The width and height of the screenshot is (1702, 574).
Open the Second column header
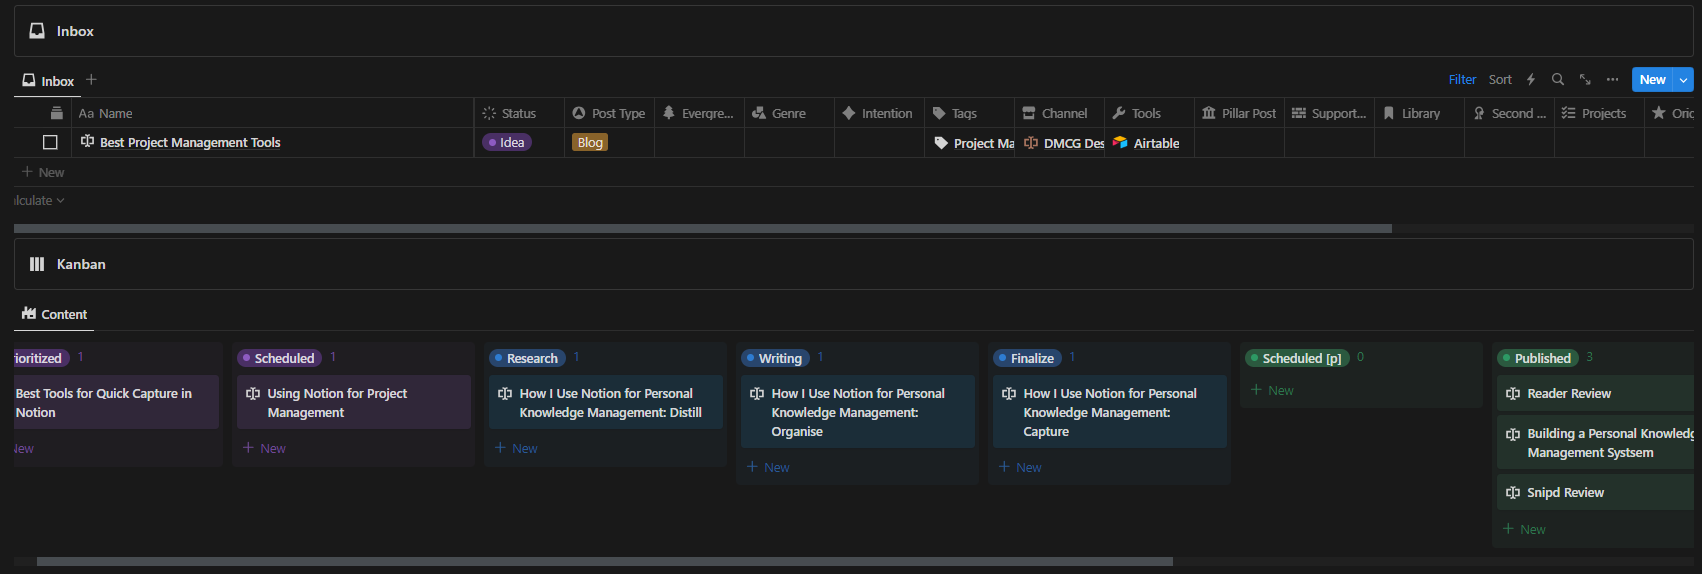pyautogui.click(x=1509, y=113)
